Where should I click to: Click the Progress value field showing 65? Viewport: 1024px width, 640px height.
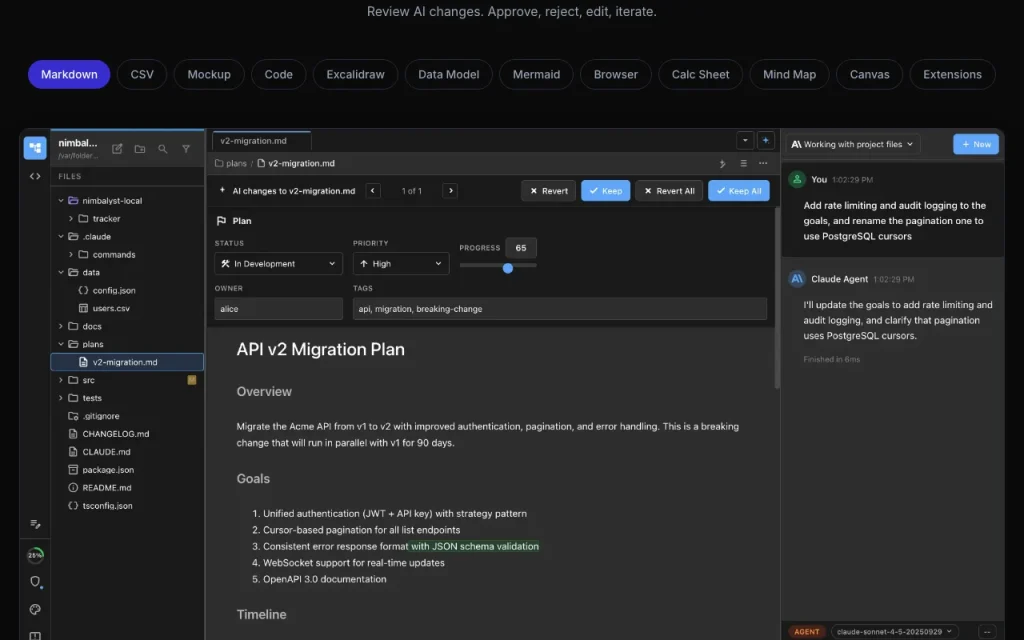tap(520, 248)
